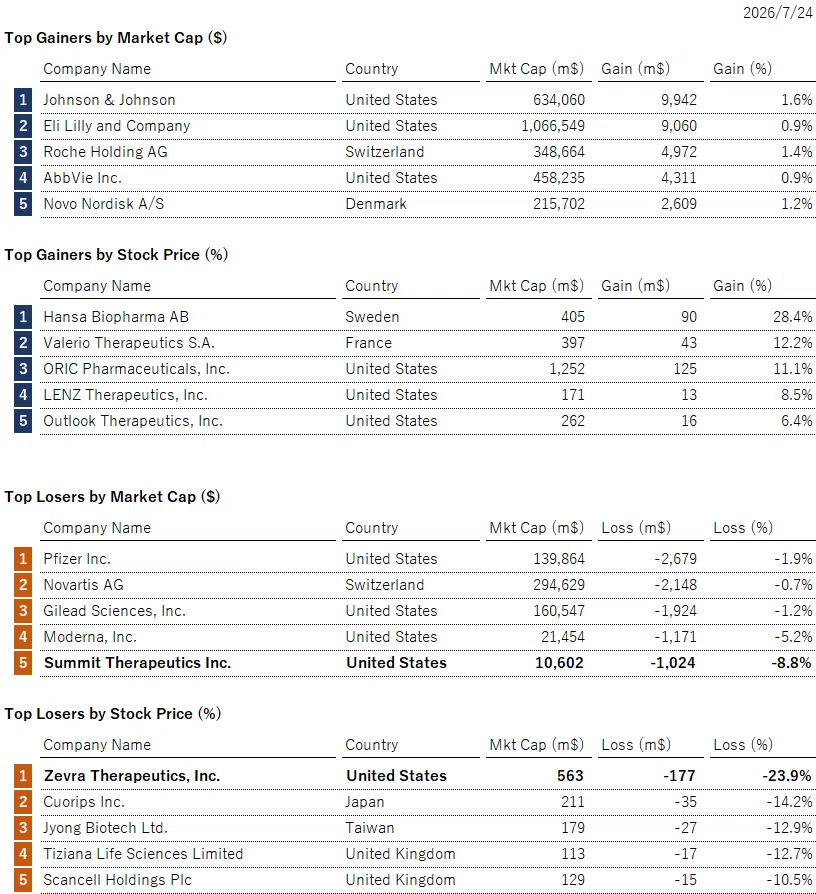Select the bolded -23.9% loss value for Zevra
816x894 pixels.
[x=787, y=775]
